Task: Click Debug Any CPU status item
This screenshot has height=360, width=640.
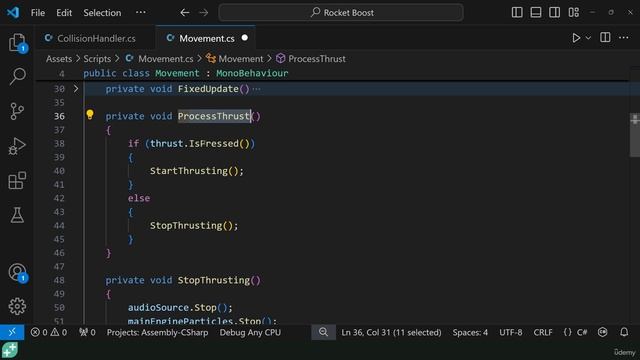Action: tap(250, 332)
